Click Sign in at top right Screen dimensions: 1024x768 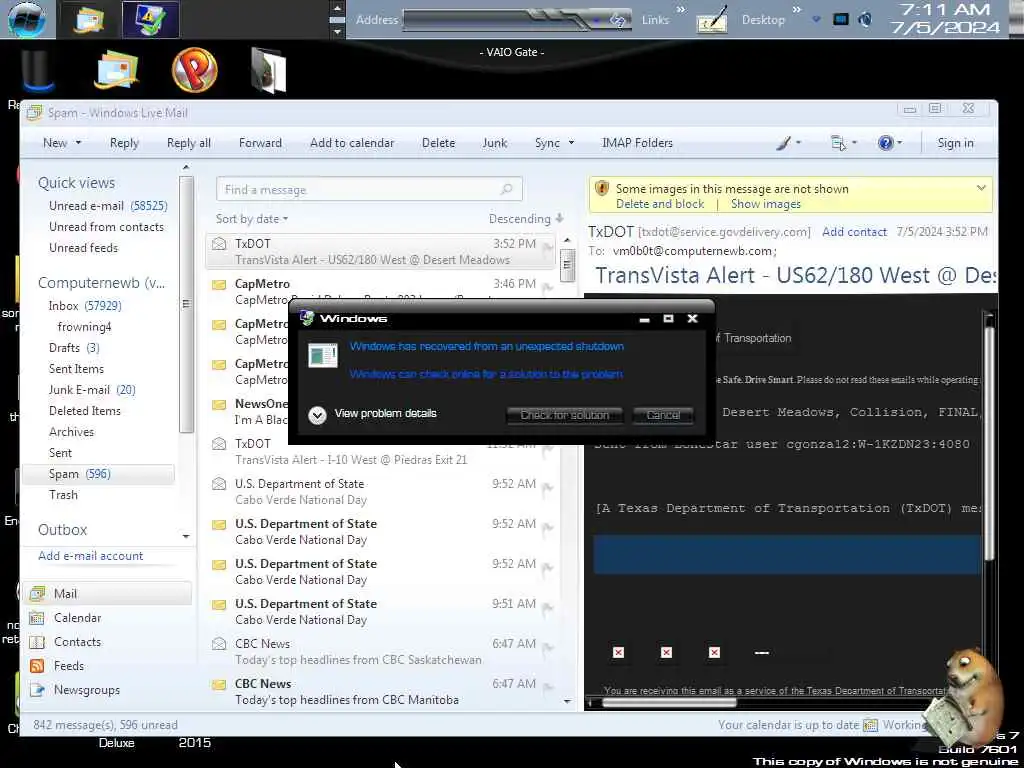(x=955, y=143)
